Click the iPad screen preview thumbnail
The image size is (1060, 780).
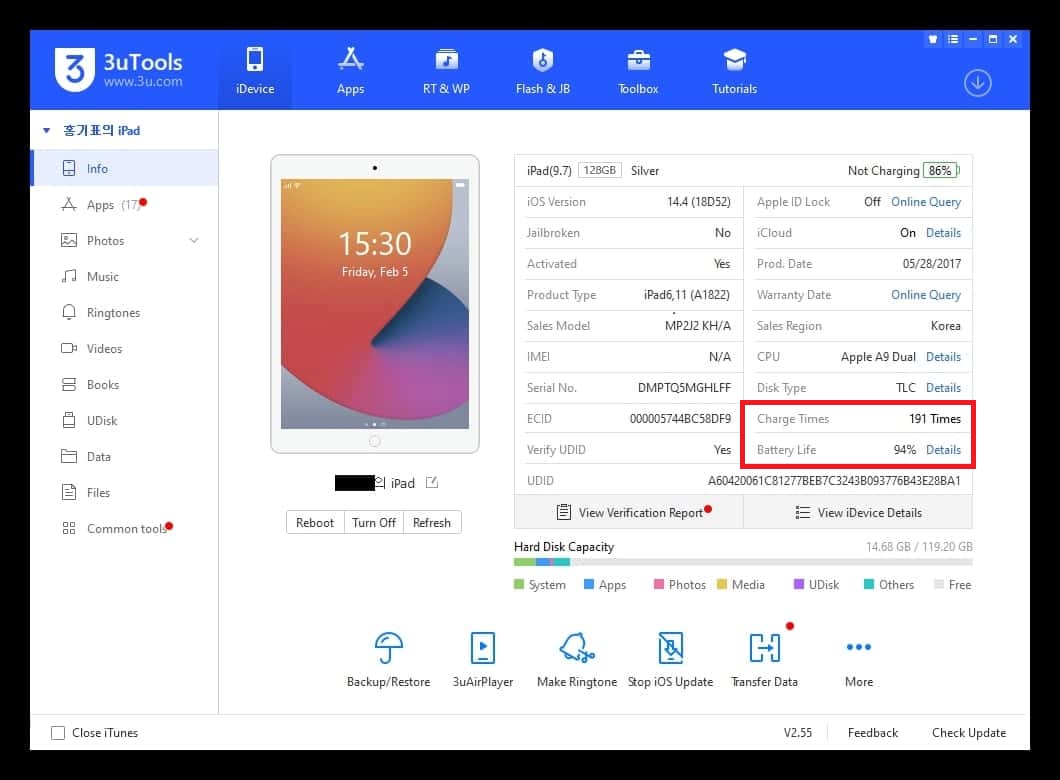[x=374, y=303]
